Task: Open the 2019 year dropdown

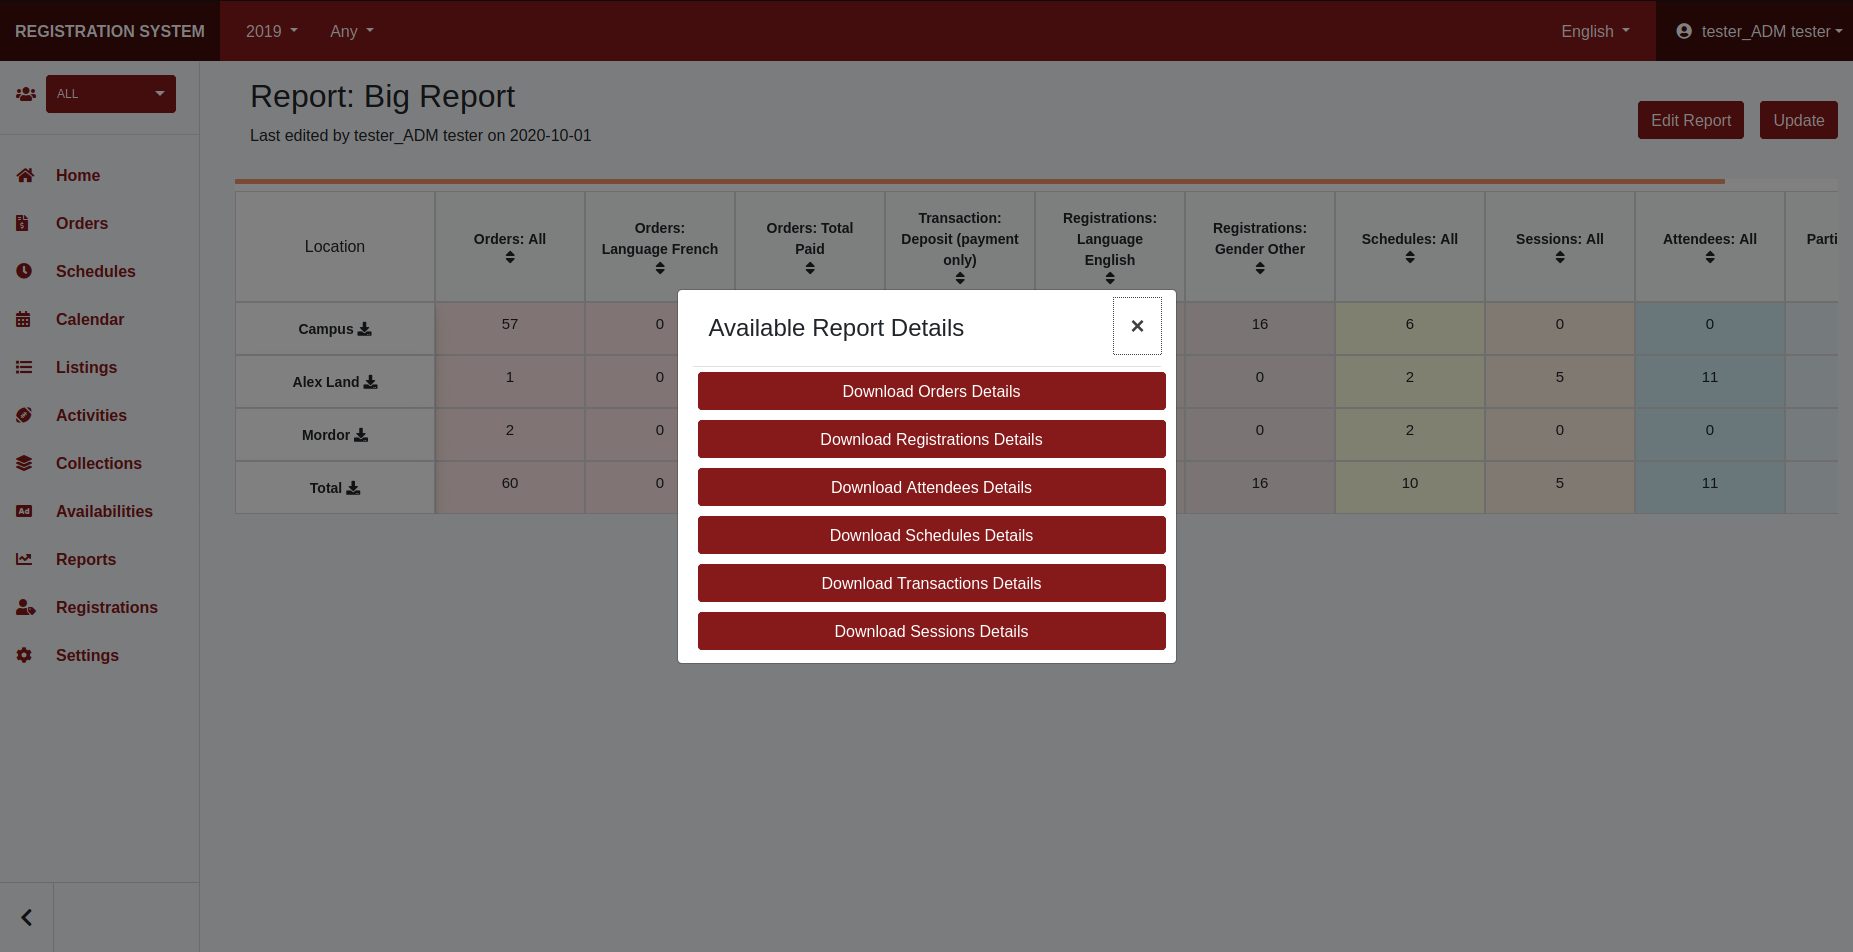Action: point(270,31)
